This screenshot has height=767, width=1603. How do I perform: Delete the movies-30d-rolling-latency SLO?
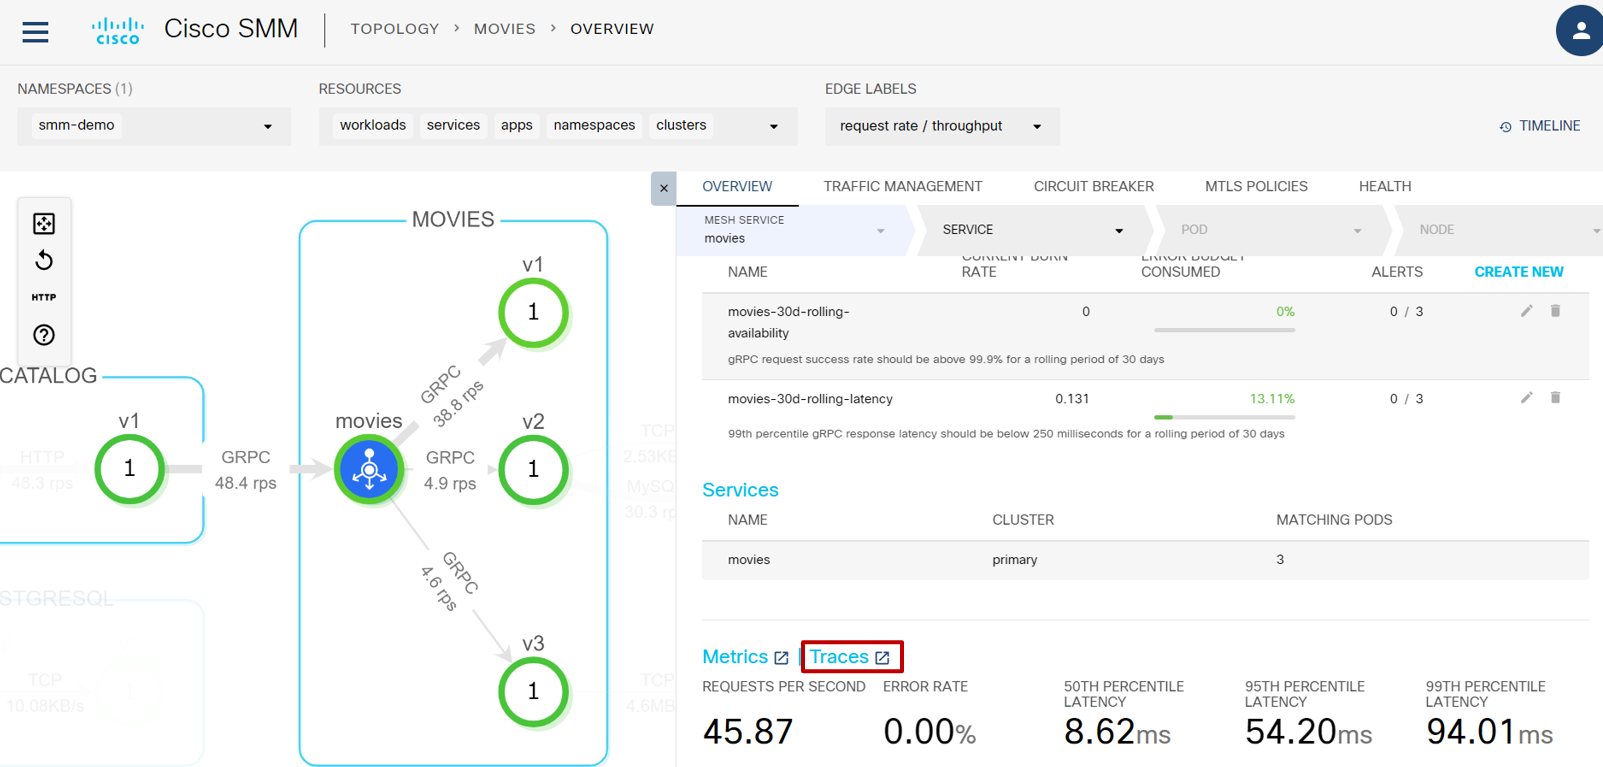(x=1555, y=398)
